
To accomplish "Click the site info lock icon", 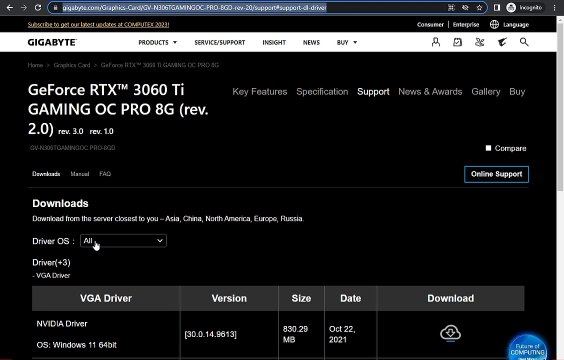I will click(x=55, y=8).
